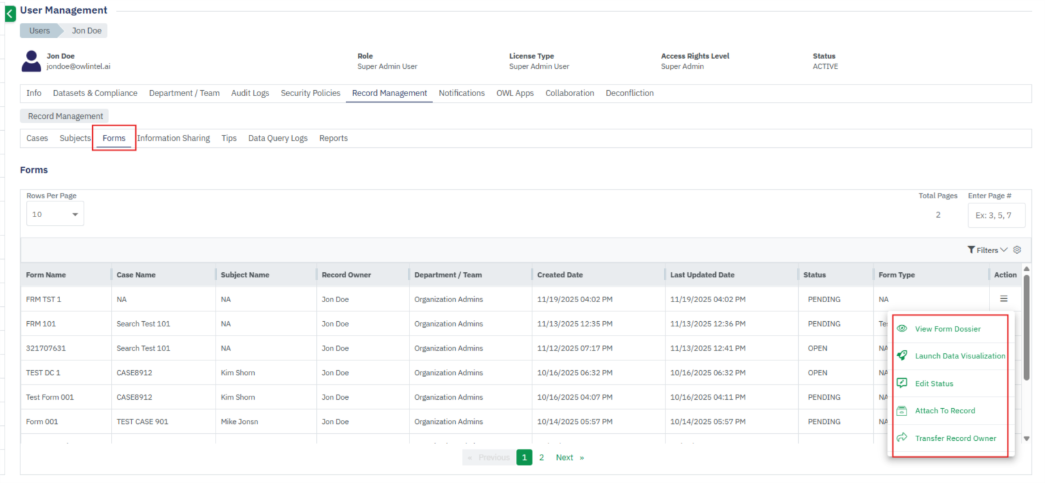Click Jon Doe's user avatar icon

(31, 61)
